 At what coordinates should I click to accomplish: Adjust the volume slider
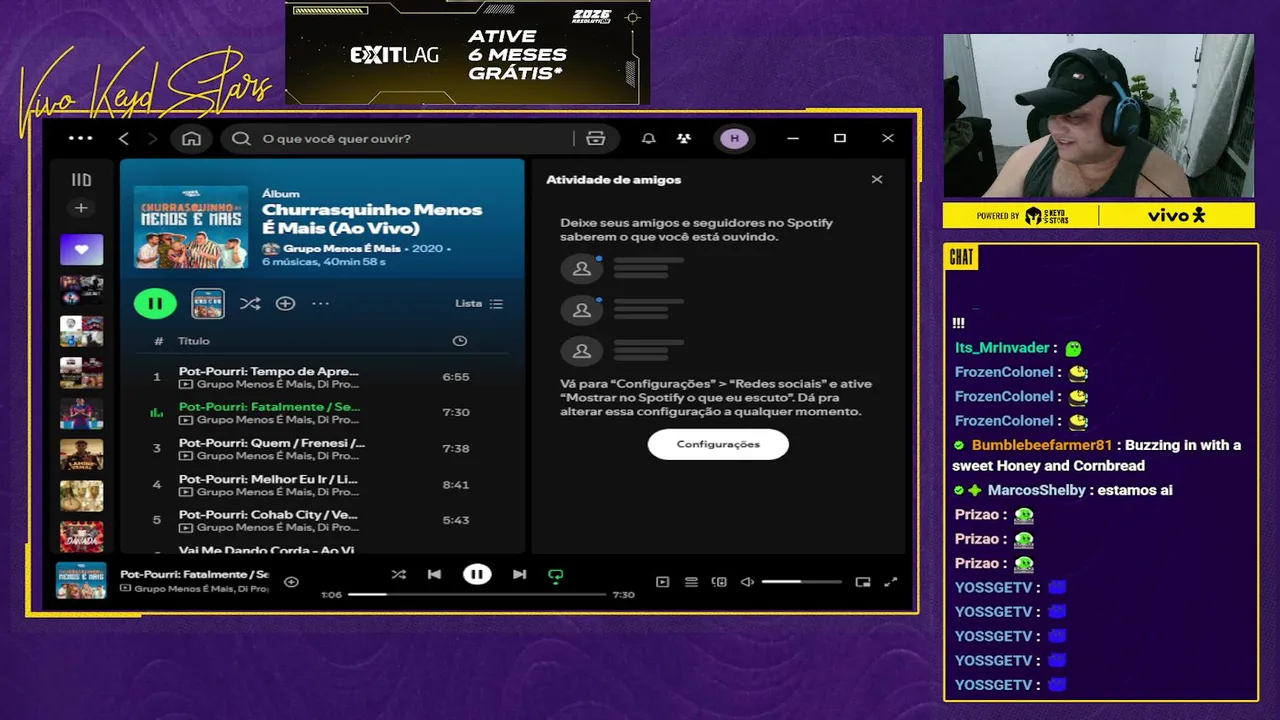pyautogui.click(x=801, y=582)
